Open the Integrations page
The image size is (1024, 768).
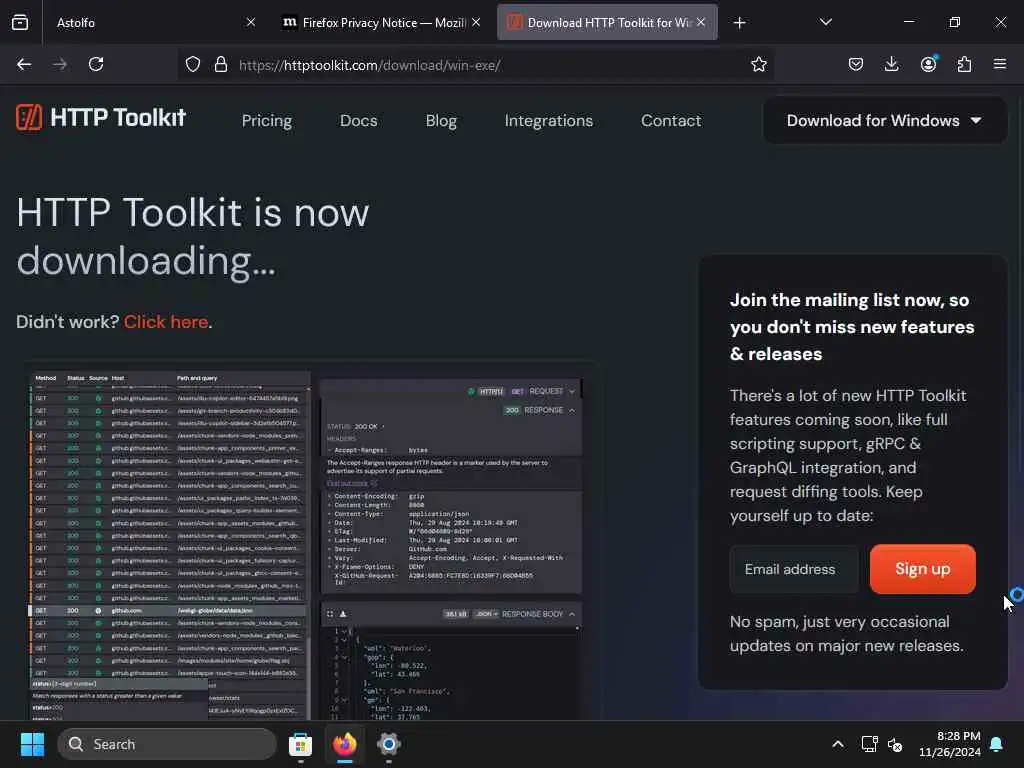click(549, 121)
